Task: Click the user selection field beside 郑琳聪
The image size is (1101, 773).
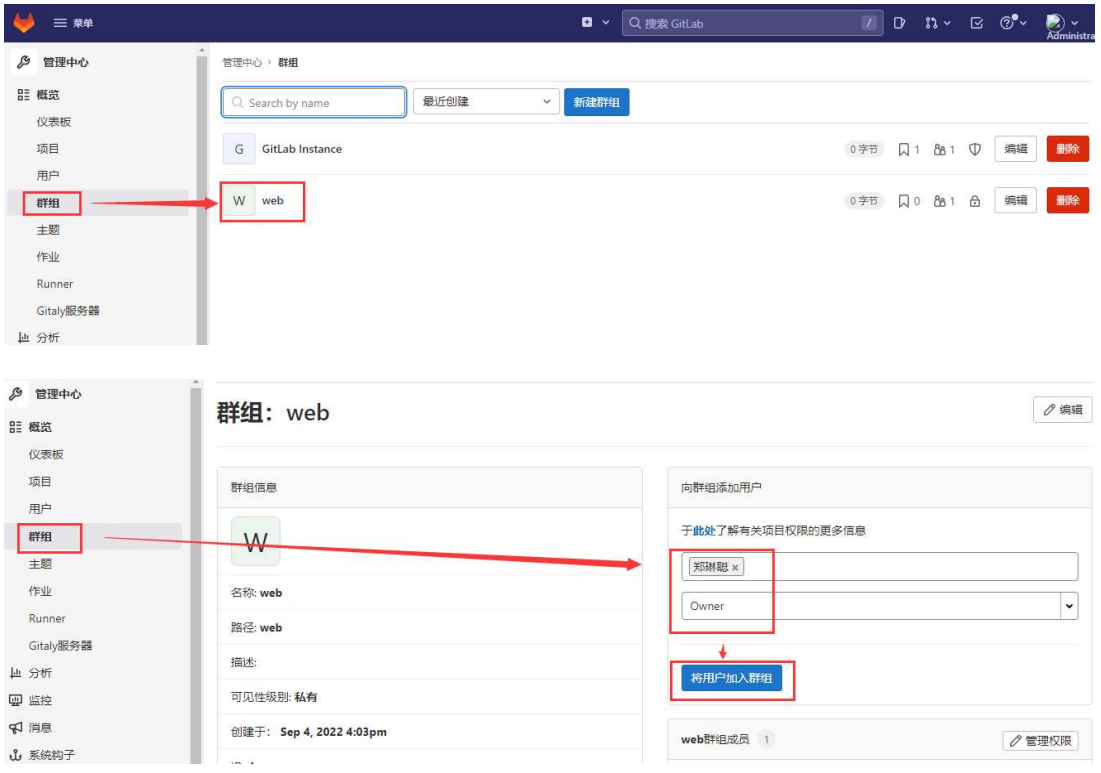Action: tap(879, 567)
